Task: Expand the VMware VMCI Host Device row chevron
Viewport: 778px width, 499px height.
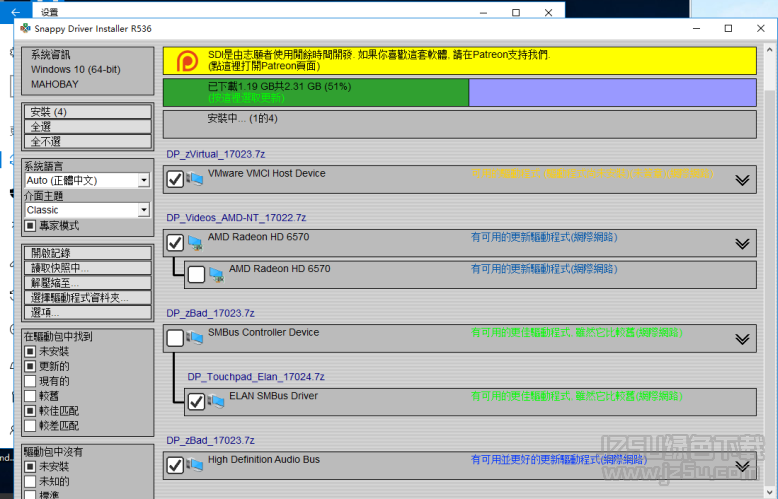Action: point(742,180)
